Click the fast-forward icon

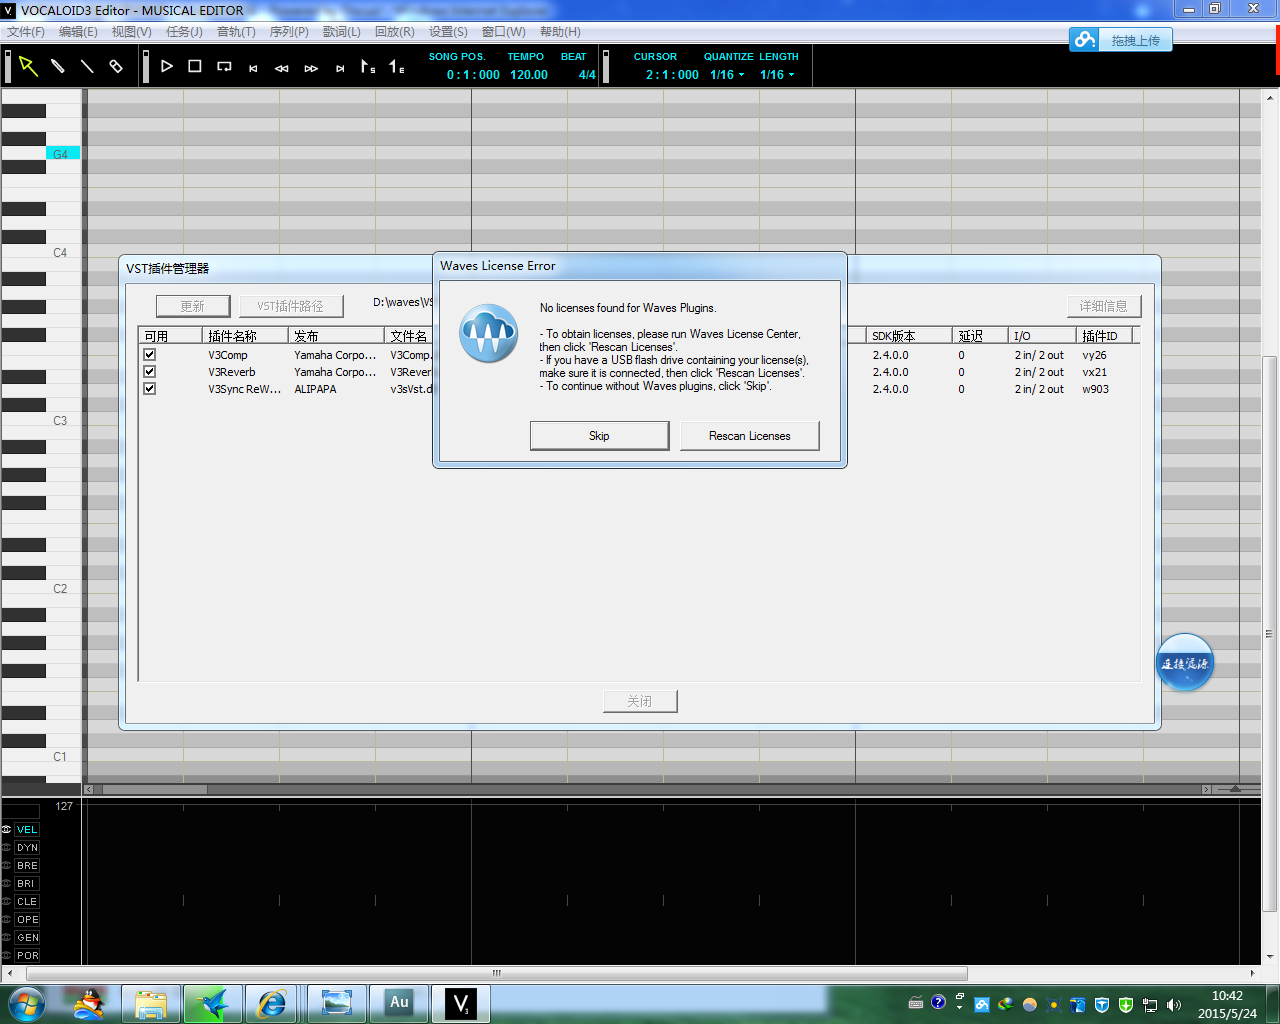(311, 68)
